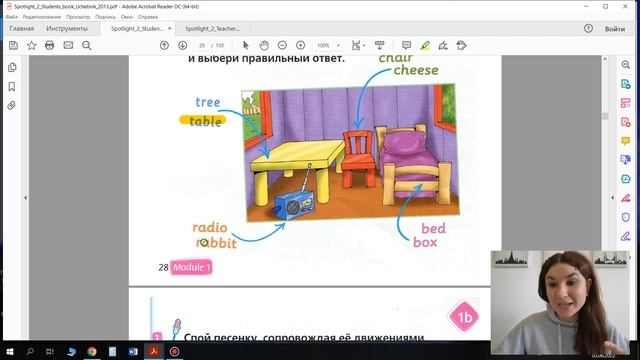The image size is (640, 360).
Task: Open Windows taskbar search
Action: click(30, 351)
